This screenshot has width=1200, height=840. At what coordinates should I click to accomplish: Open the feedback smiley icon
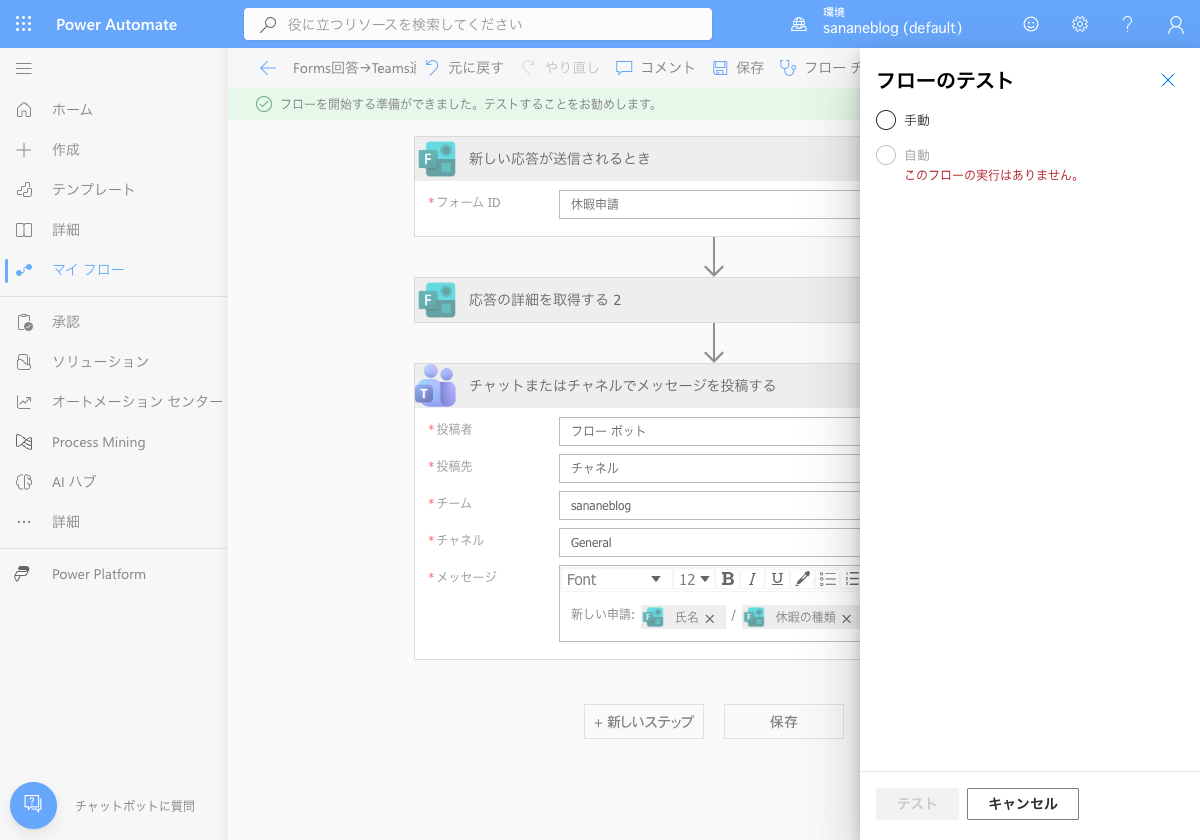[x=1031, y=24]
